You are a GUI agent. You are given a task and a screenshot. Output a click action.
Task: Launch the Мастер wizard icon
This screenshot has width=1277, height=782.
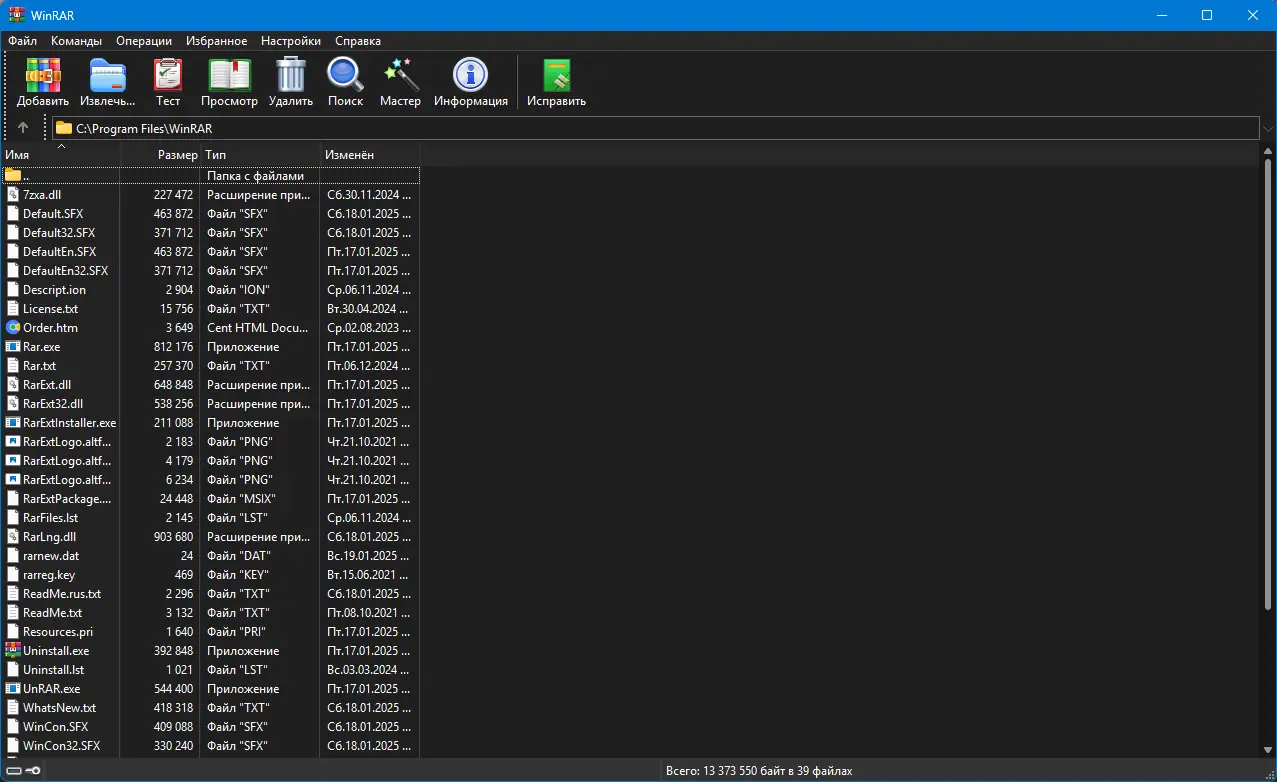(x=400, y=83)
